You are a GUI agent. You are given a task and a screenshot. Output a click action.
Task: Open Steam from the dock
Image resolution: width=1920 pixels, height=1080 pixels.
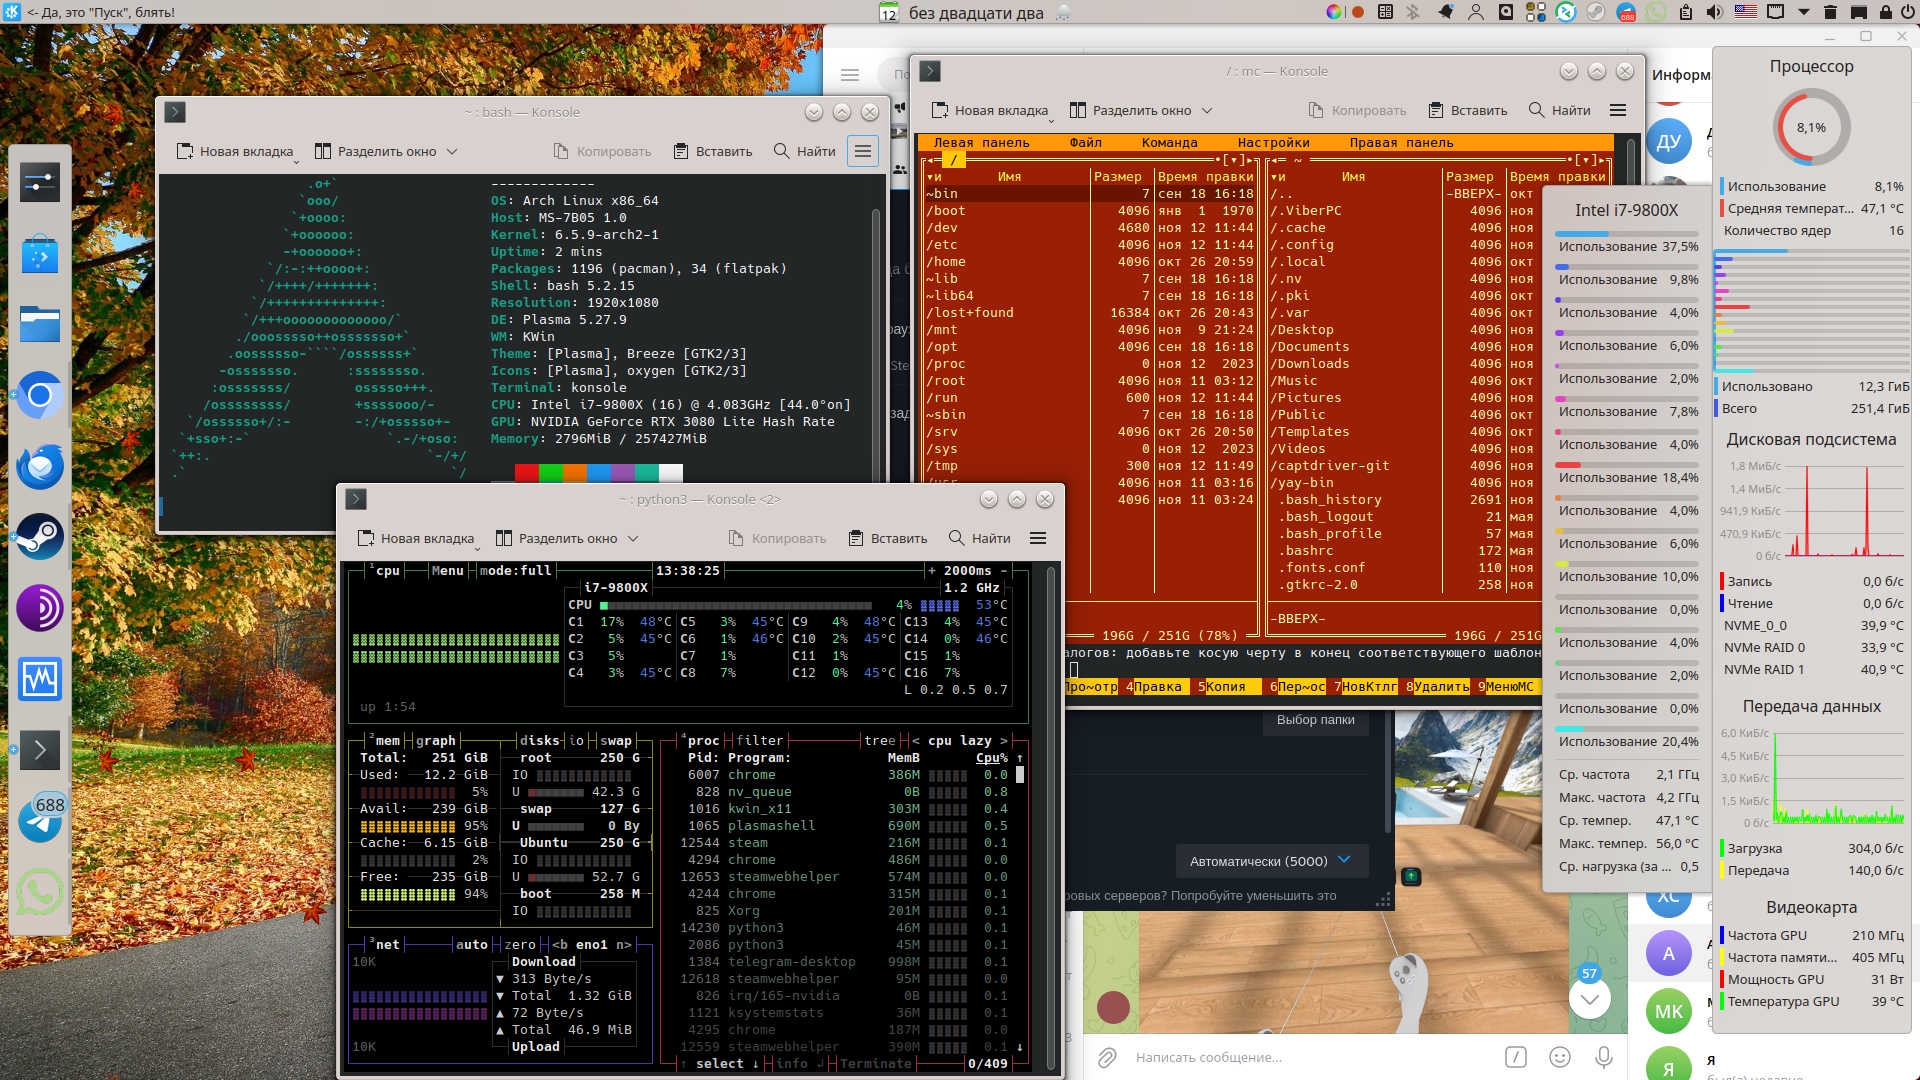[x=40, y=537]
